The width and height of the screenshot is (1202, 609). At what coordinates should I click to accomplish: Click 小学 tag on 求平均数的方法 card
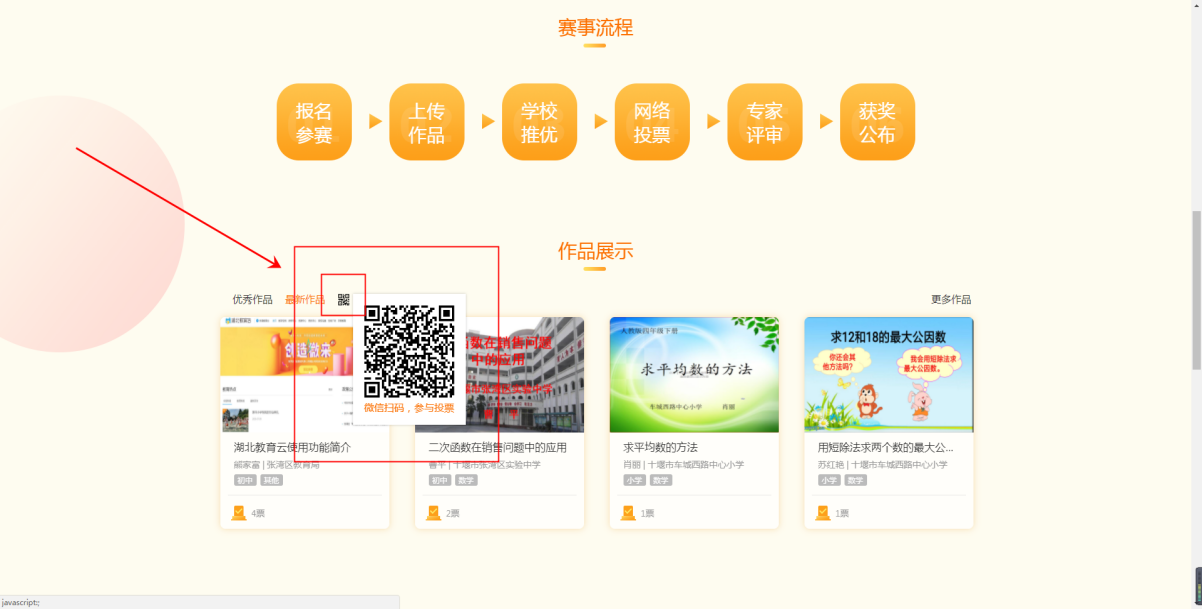[634, 480]
